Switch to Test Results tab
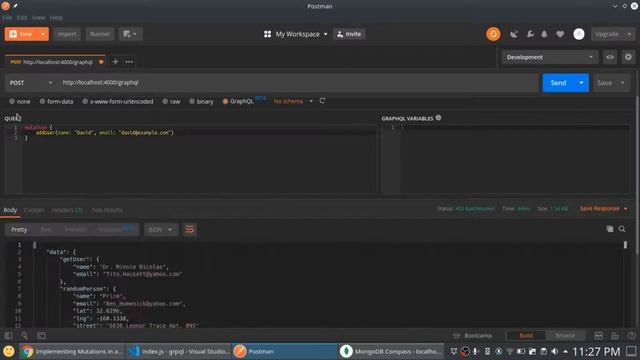 coord(107,210)
